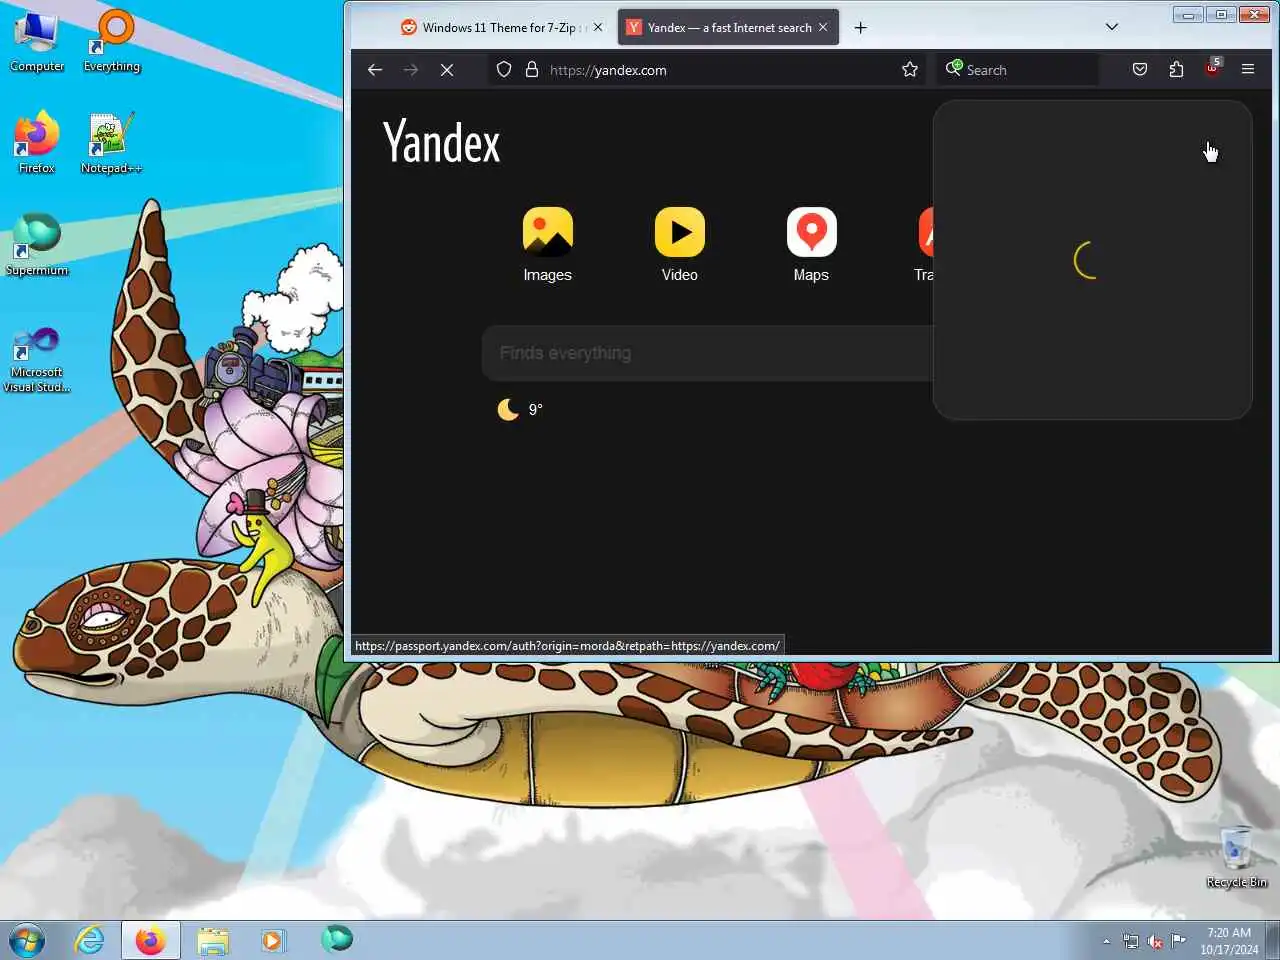Screen dimensions: 1280x960
Task: Close the Windows 11 Theme tab
Action: (x=598, y=28)
